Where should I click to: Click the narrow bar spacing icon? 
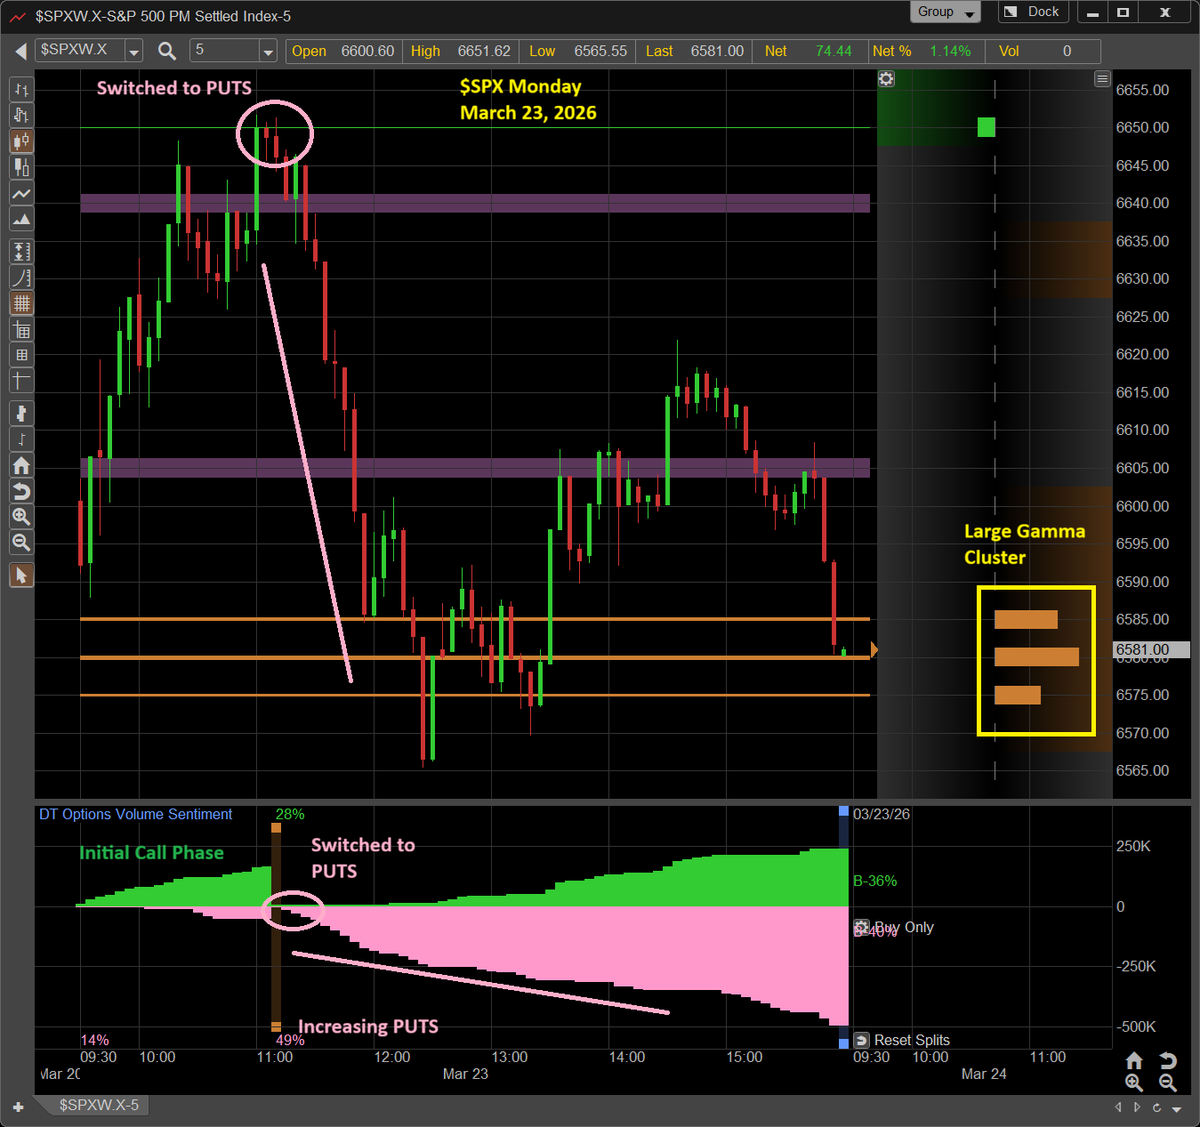click(21, 439)
